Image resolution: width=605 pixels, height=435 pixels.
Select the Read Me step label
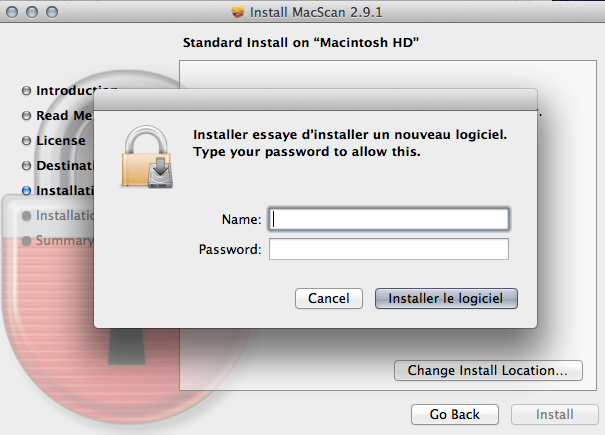[x=64, y=115]
